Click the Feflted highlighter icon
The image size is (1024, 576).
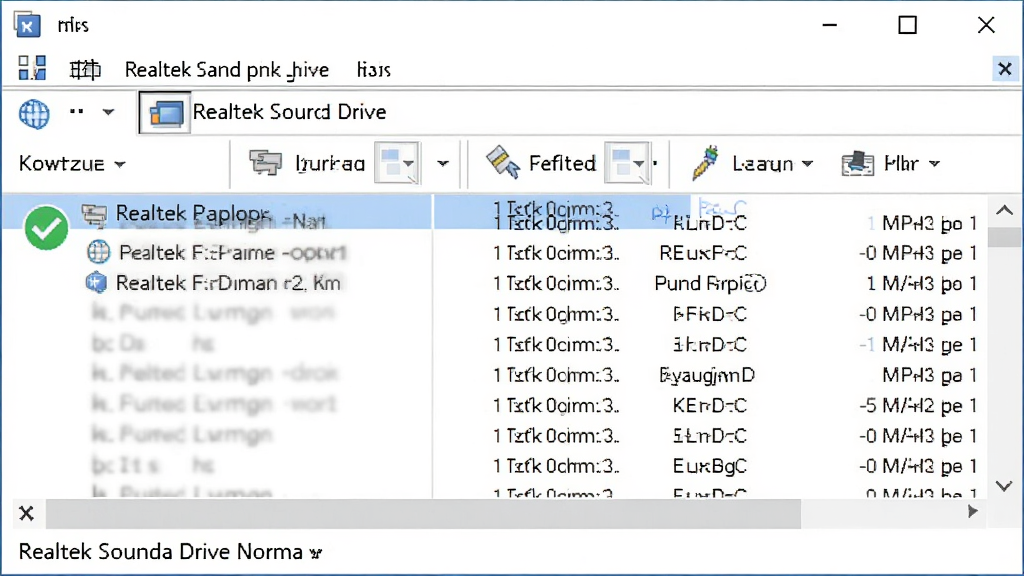502,162
